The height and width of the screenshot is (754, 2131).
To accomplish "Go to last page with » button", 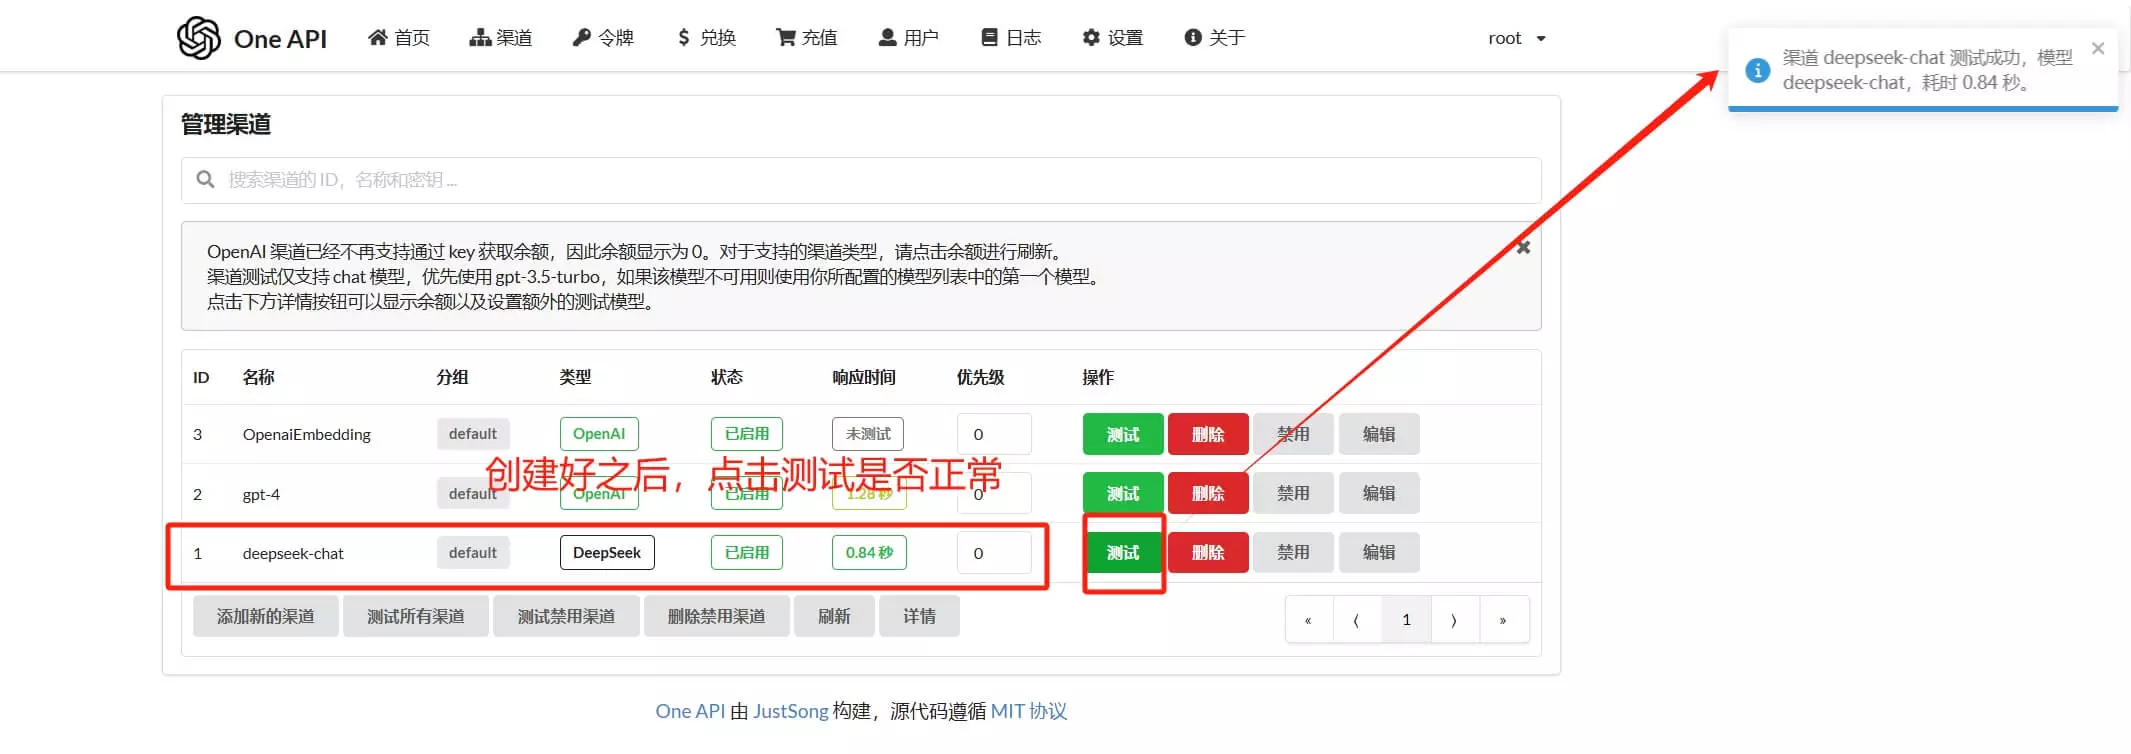I will (x=1503, y=620).
